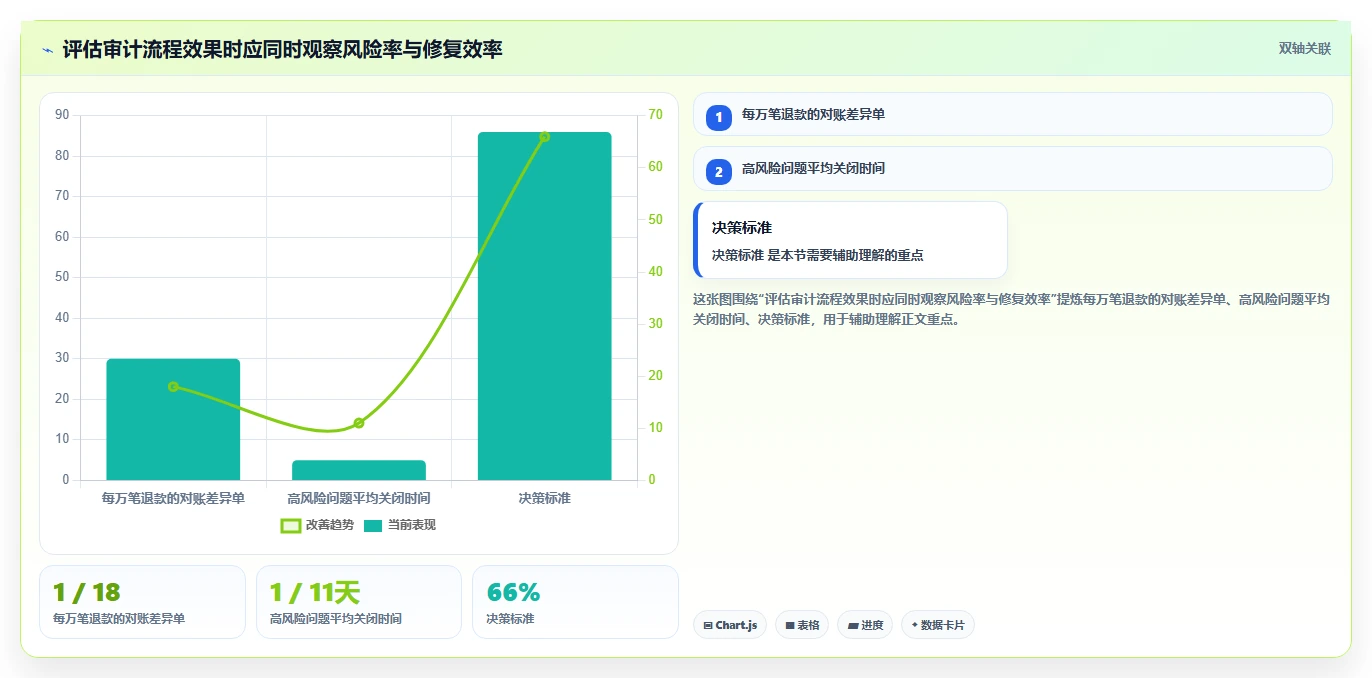
Task: Click the trend point above 高风险问题平均关闭时间
Action: (359, 423)
